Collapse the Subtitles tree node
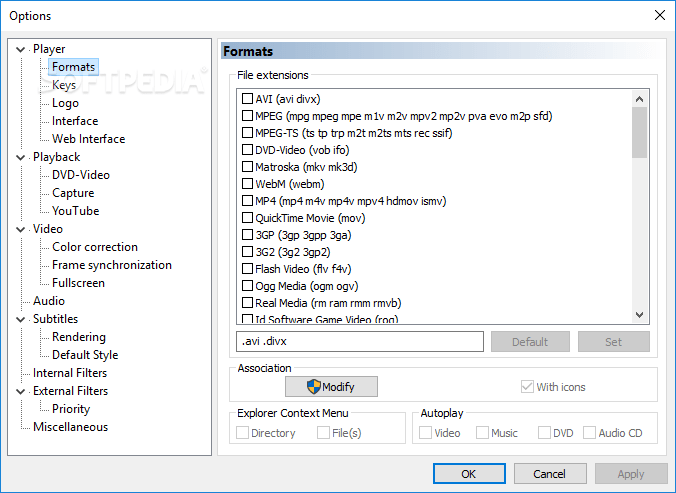This screenshot has height=493, width=676. pyautogui.click(x=20, y=319)
